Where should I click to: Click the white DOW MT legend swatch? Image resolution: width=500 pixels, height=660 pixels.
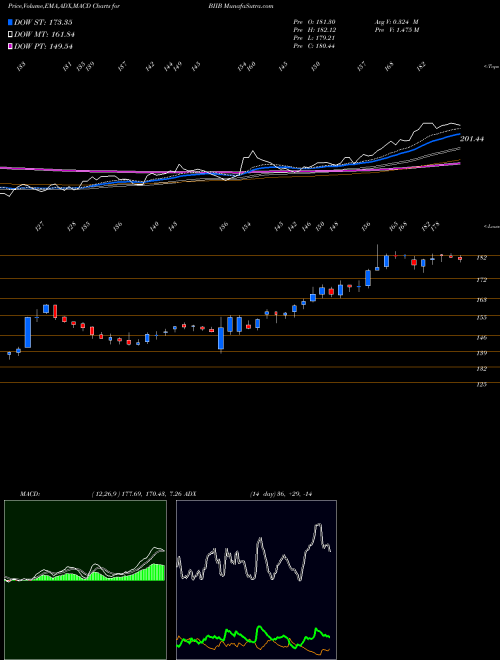click(10, 35)
